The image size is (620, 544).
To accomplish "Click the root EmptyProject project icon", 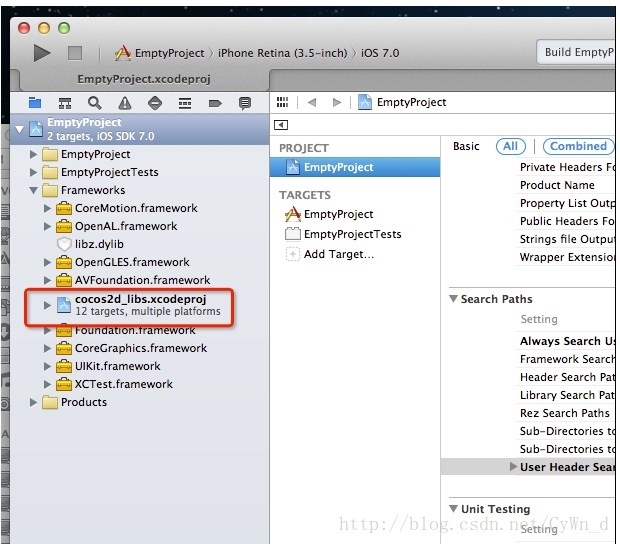I will (x=36, y=129).
